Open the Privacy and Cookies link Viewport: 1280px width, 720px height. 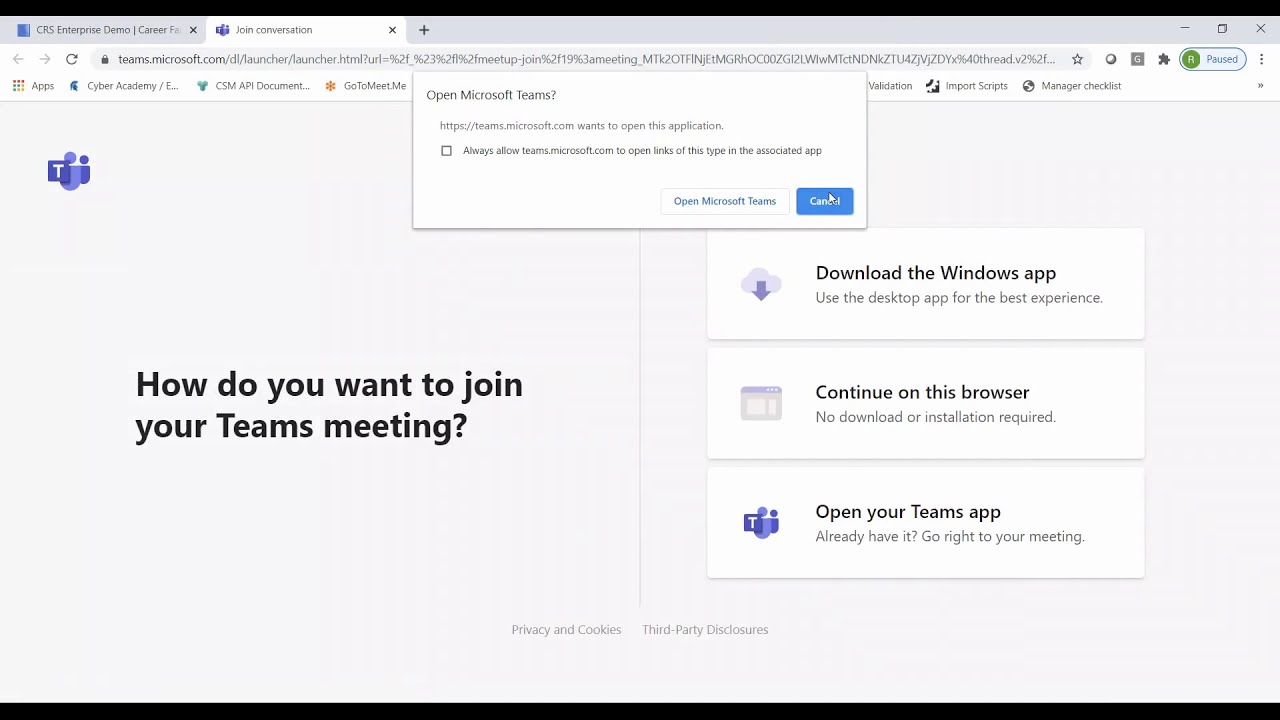[x=566, y=630]
